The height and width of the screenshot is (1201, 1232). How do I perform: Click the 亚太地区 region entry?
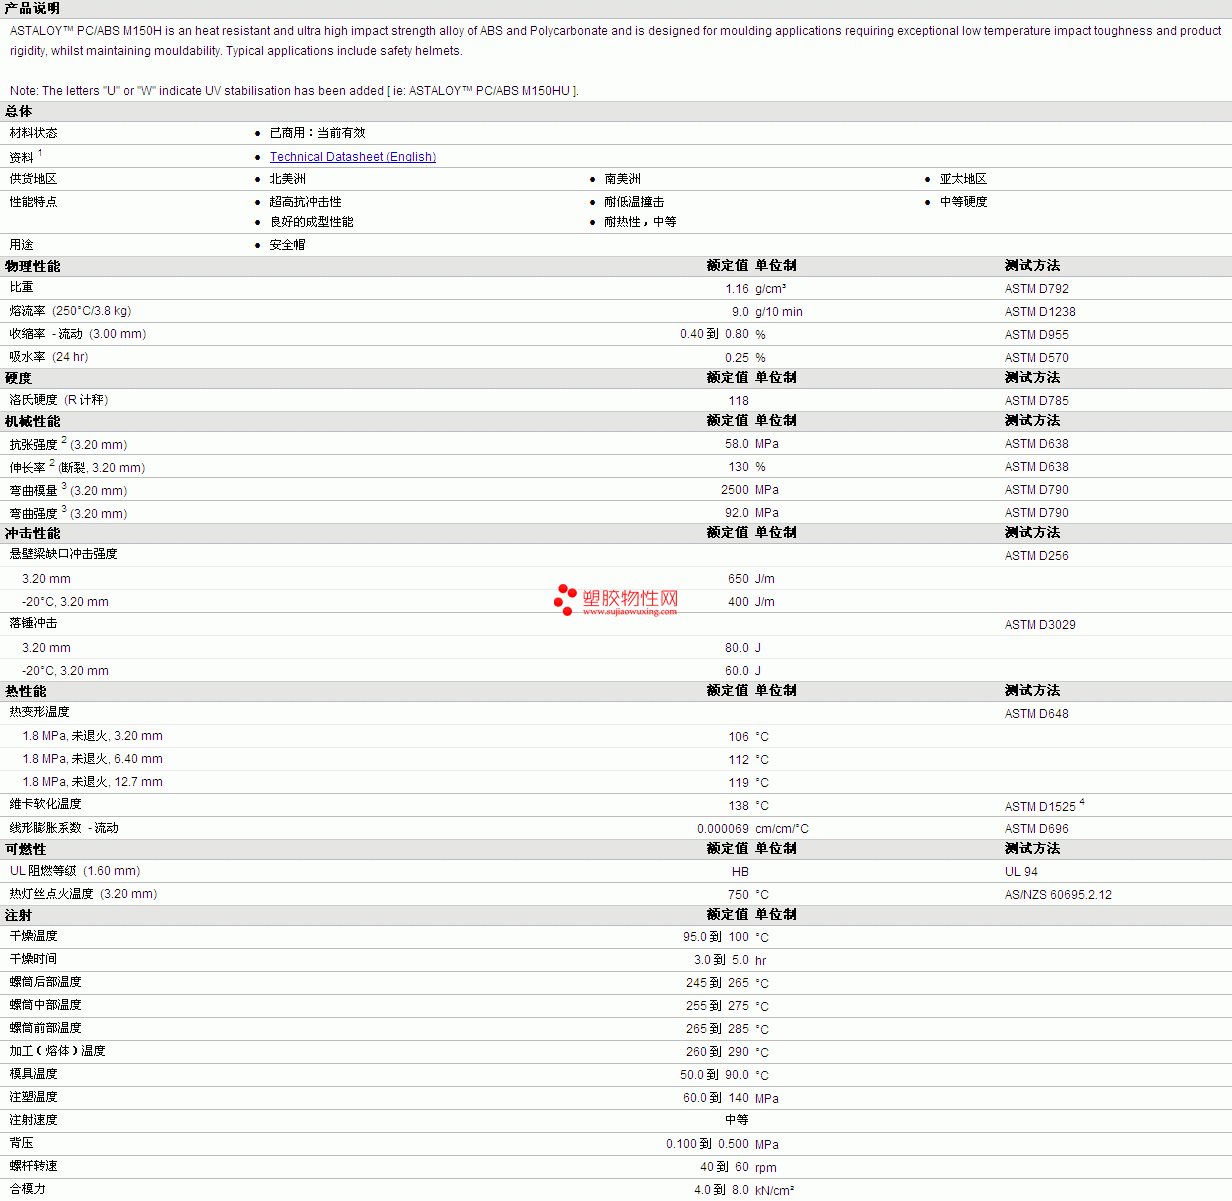[x=963, y=179]
